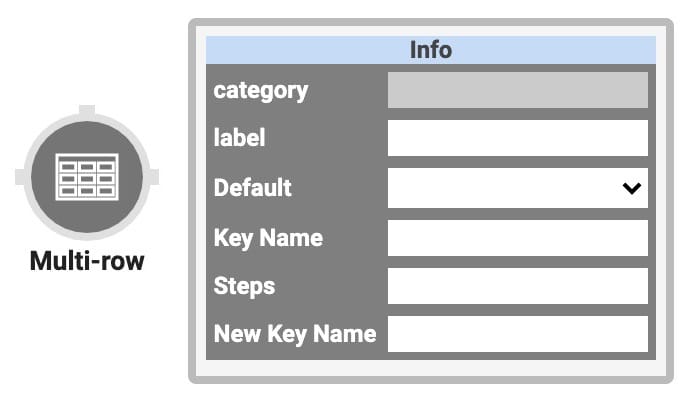Screen dimensions: 698x402
Task: Click the 'Steps' row label text
Action: click(x=244, y=286)
